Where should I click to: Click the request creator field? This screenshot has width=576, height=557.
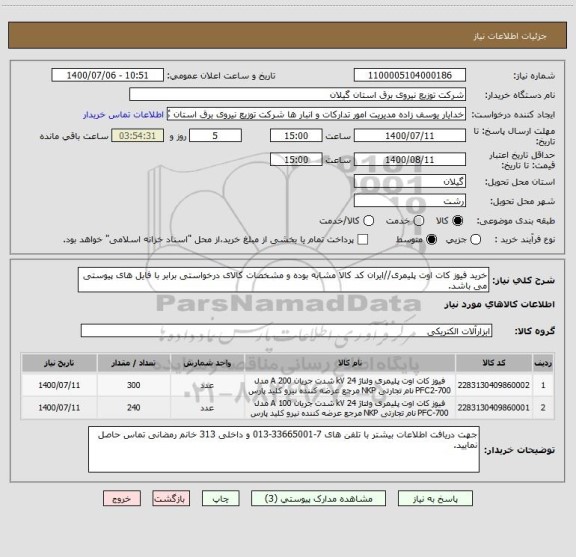(x=316, y=114)
